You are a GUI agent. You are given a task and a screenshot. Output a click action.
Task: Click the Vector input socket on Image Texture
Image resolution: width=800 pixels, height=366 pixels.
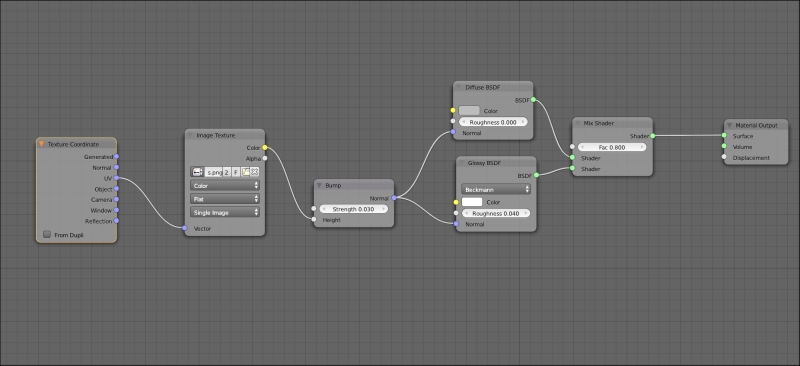point(185,228)
